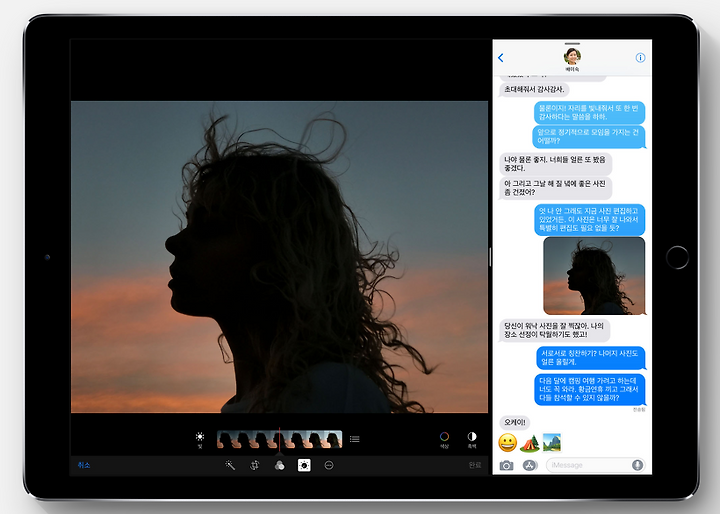Screen dimensions: 720x514
Task: Select the highlighted adjustments dial tool
Action: [304, 465]
